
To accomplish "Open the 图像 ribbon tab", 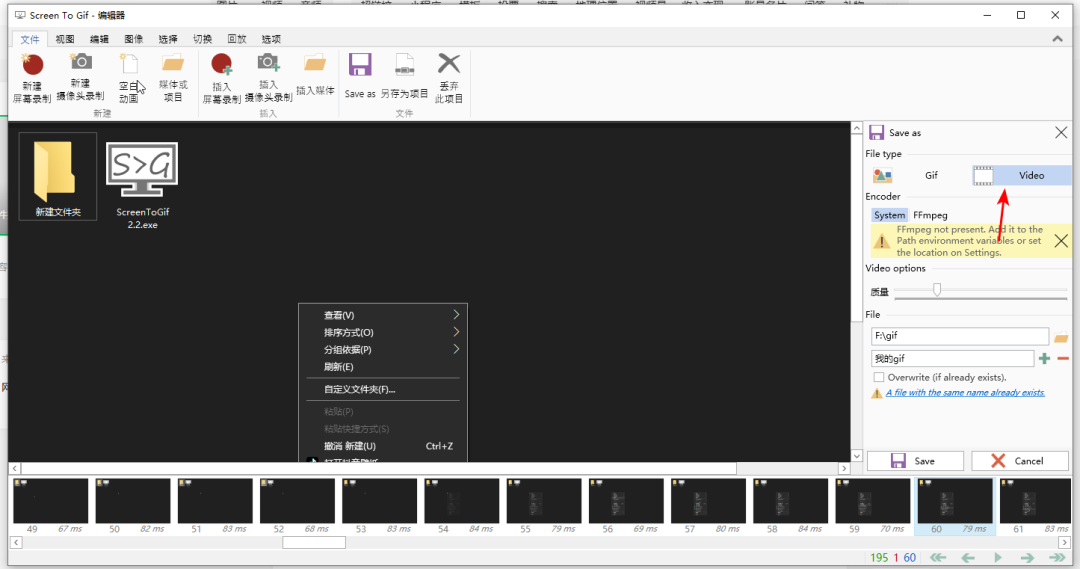I will (x=134, y=39).
